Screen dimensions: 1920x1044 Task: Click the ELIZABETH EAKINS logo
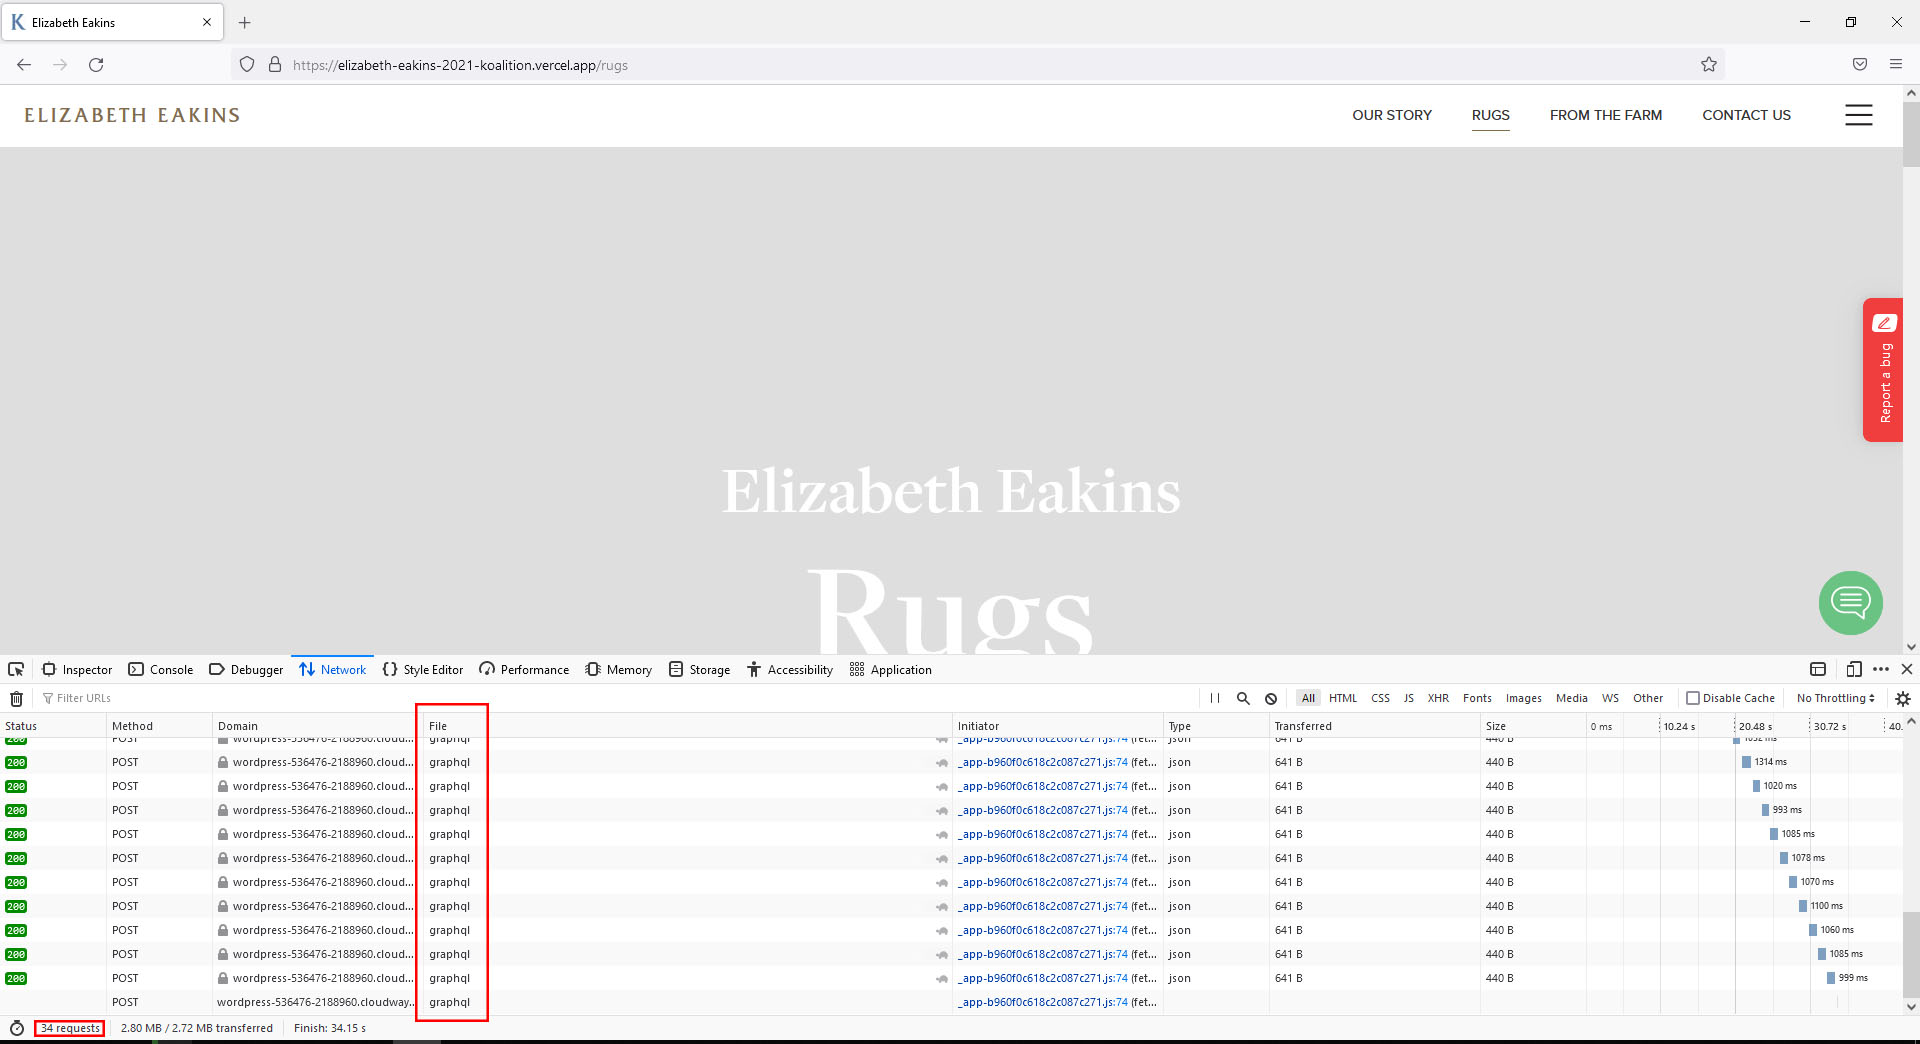point(132,115)
